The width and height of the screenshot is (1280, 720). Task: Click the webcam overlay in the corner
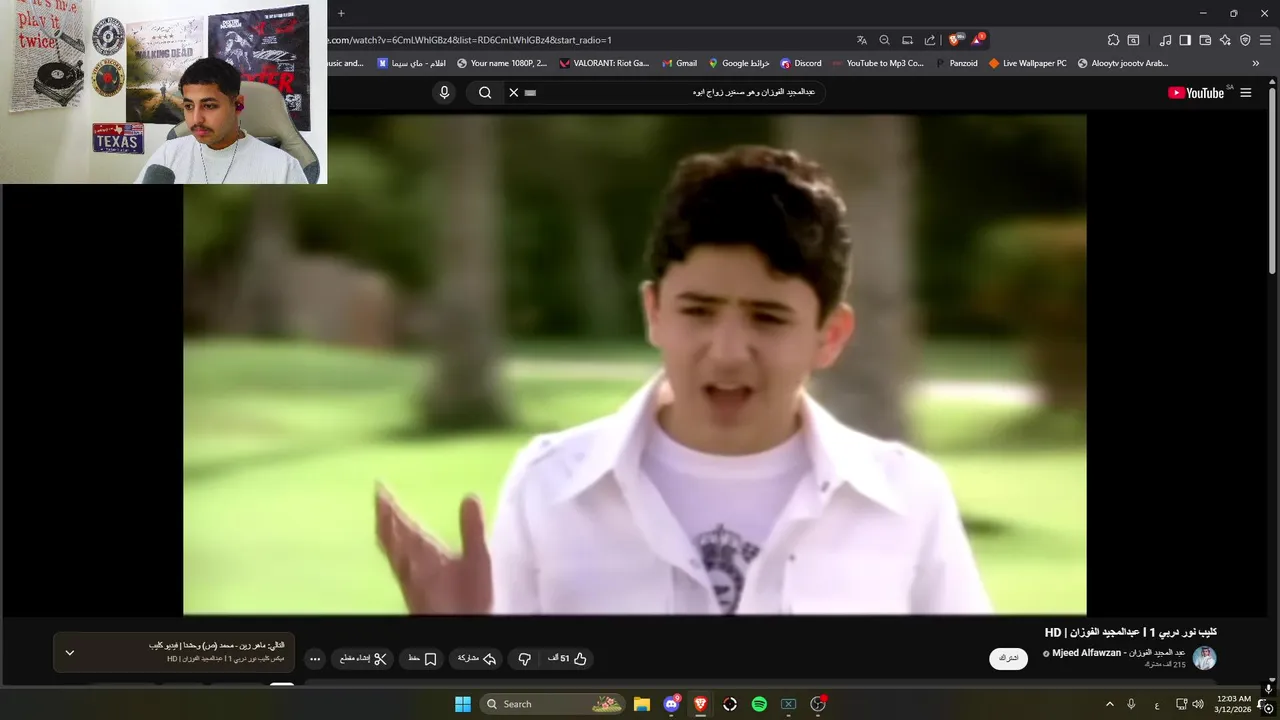click(x=163, y=92)
